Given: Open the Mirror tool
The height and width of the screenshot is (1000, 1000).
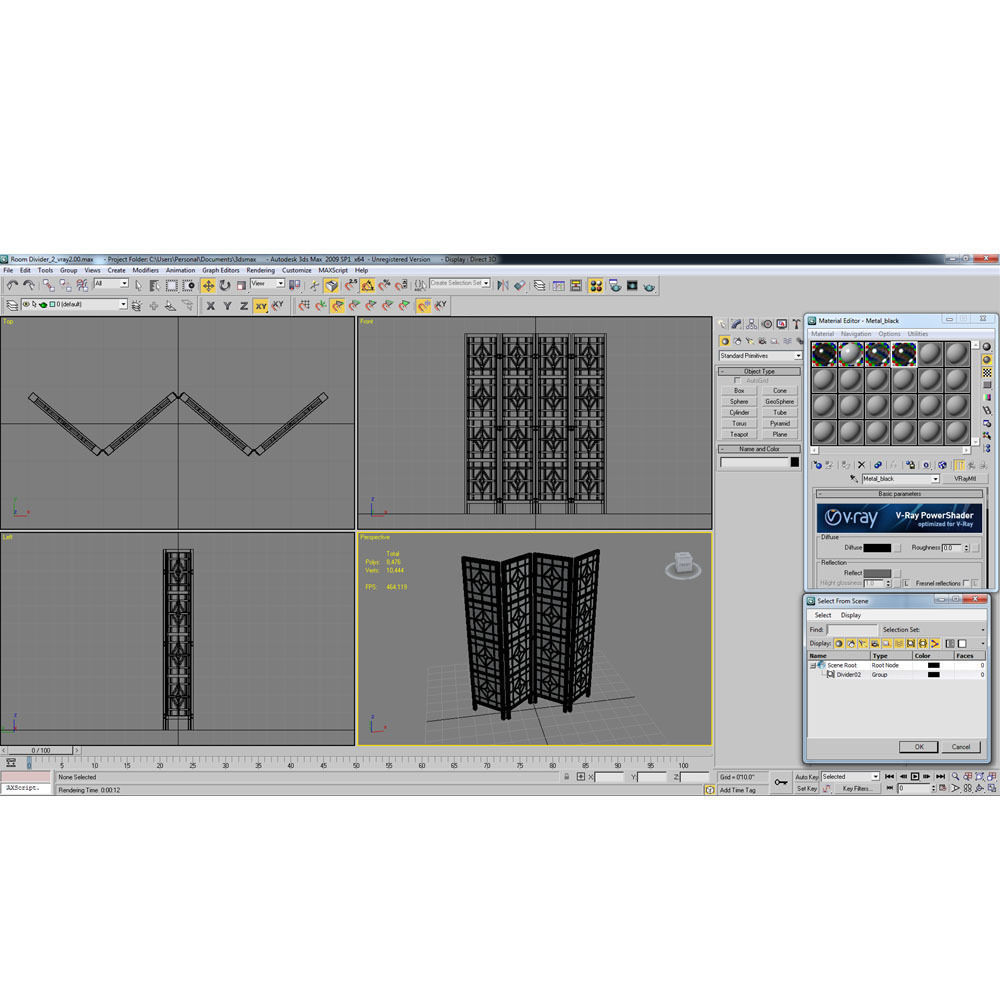Looking at the screenshot, I should click(503, 286).
